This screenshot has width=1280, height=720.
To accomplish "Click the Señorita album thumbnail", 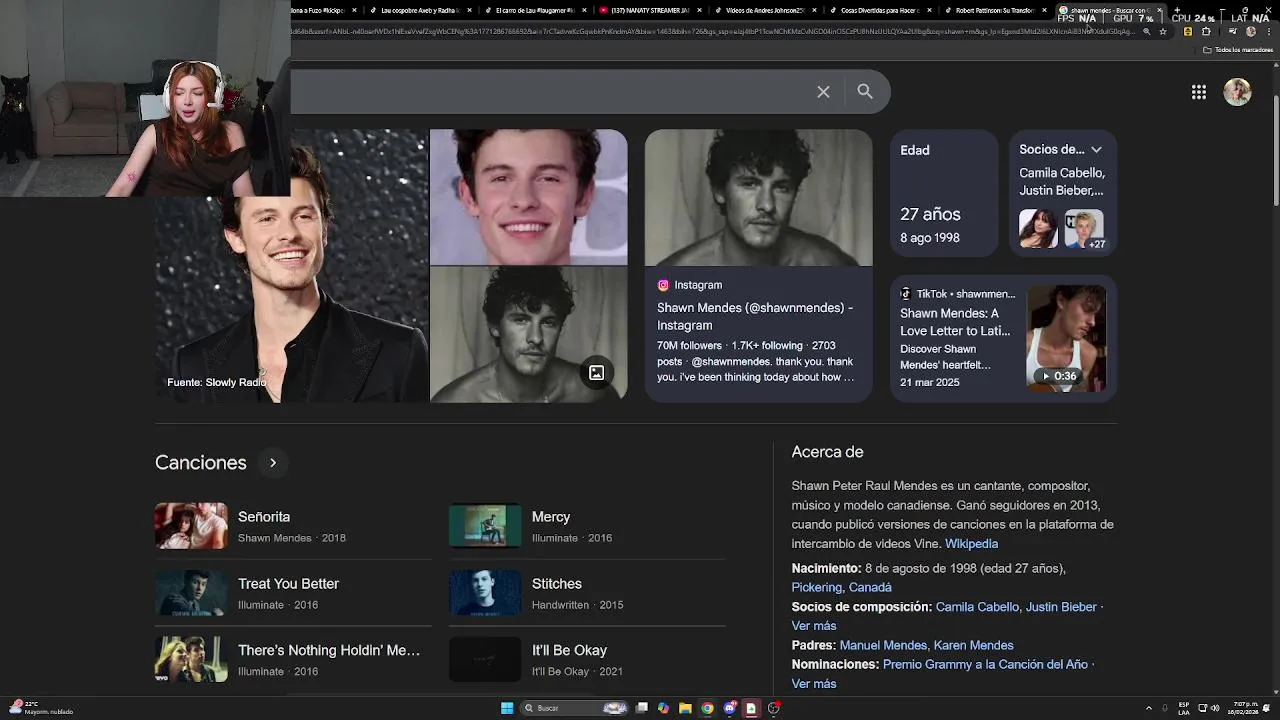I will point(191,526).
